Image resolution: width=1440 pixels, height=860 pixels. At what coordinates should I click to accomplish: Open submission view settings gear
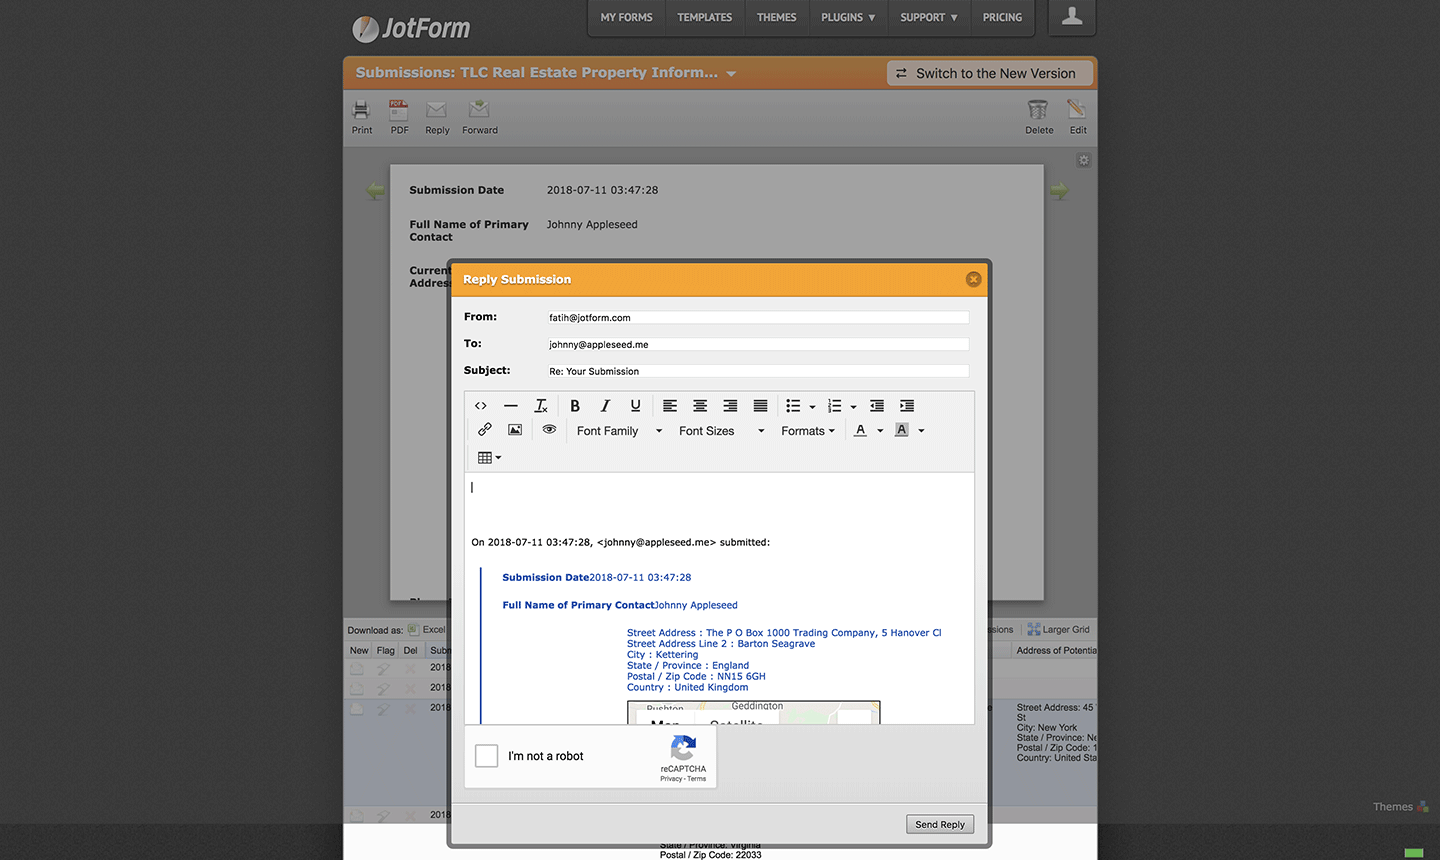click(1083, 160)
